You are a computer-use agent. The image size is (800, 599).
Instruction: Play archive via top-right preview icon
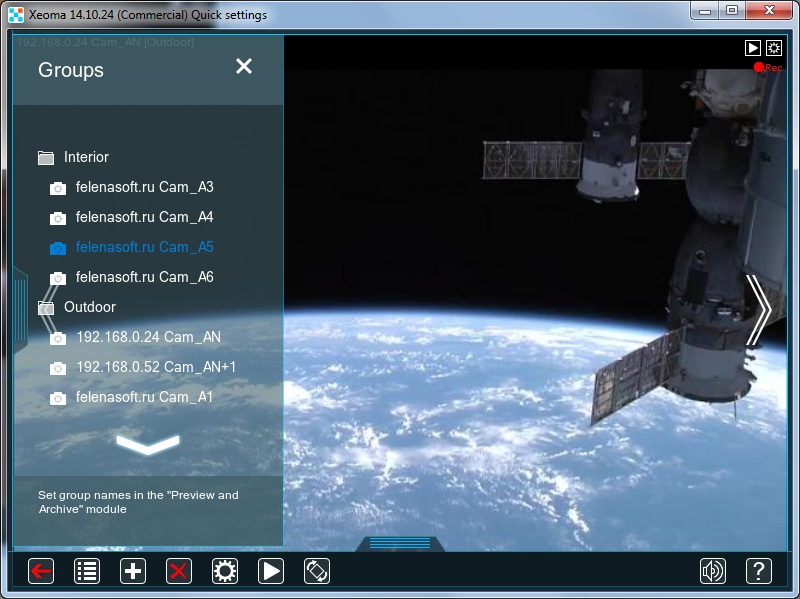tap(753, 48)
